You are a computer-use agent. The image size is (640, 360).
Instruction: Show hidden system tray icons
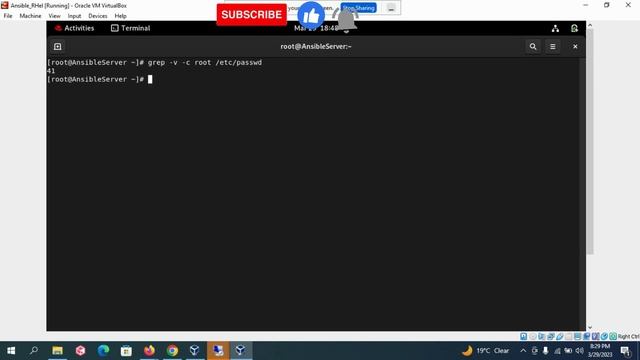[x=523, y=351]
